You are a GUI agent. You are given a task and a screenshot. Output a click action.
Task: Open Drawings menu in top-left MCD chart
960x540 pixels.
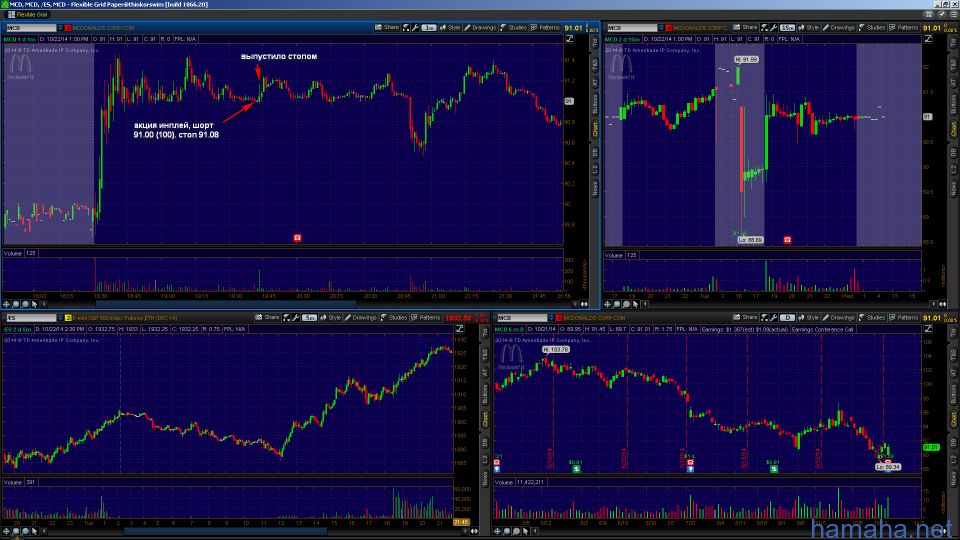pyautogui.click(x=480, y=28)
